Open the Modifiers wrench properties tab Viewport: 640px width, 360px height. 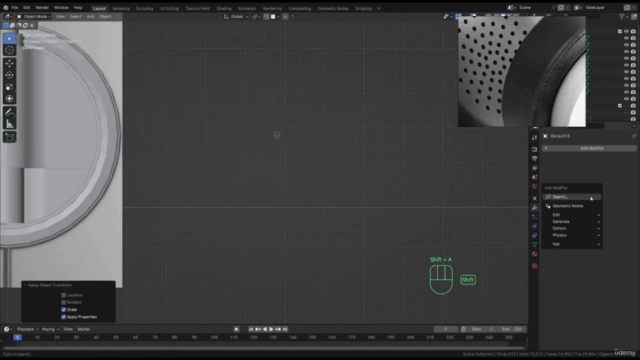click(x=535, y=208)
